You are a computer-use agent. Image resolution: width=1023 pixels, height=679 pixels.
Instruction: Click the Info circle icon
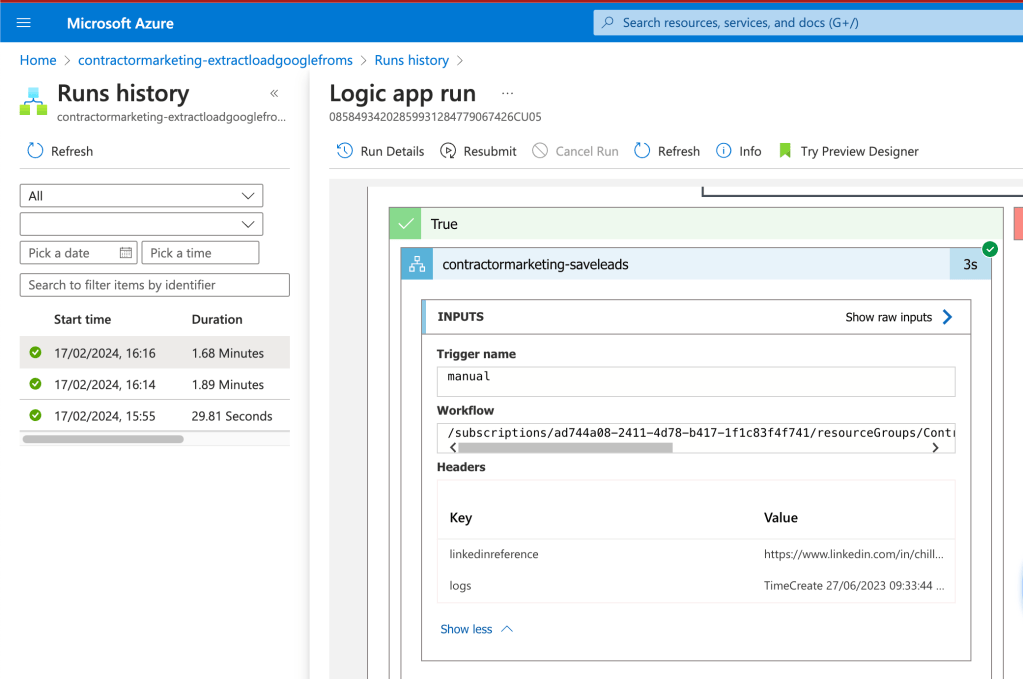pos(724,151)
